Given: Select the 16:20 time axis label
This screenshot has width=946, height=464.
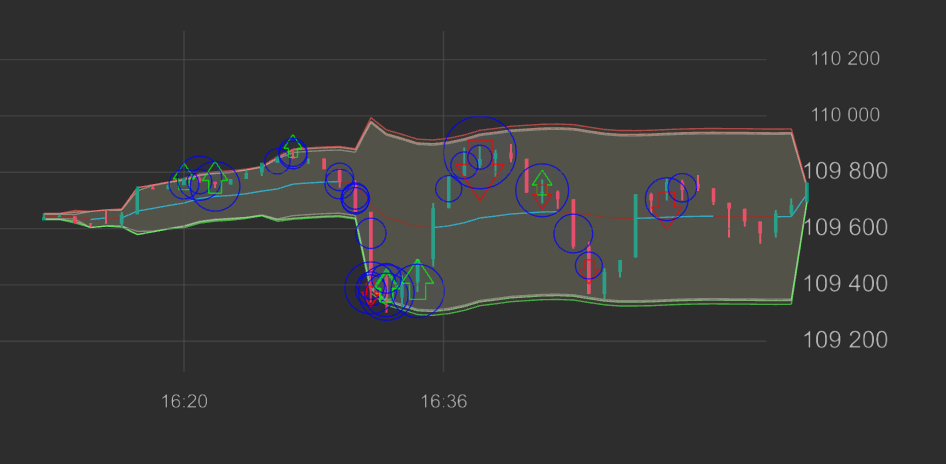Looking at the screenshot, I should click(x=184, y=401).
